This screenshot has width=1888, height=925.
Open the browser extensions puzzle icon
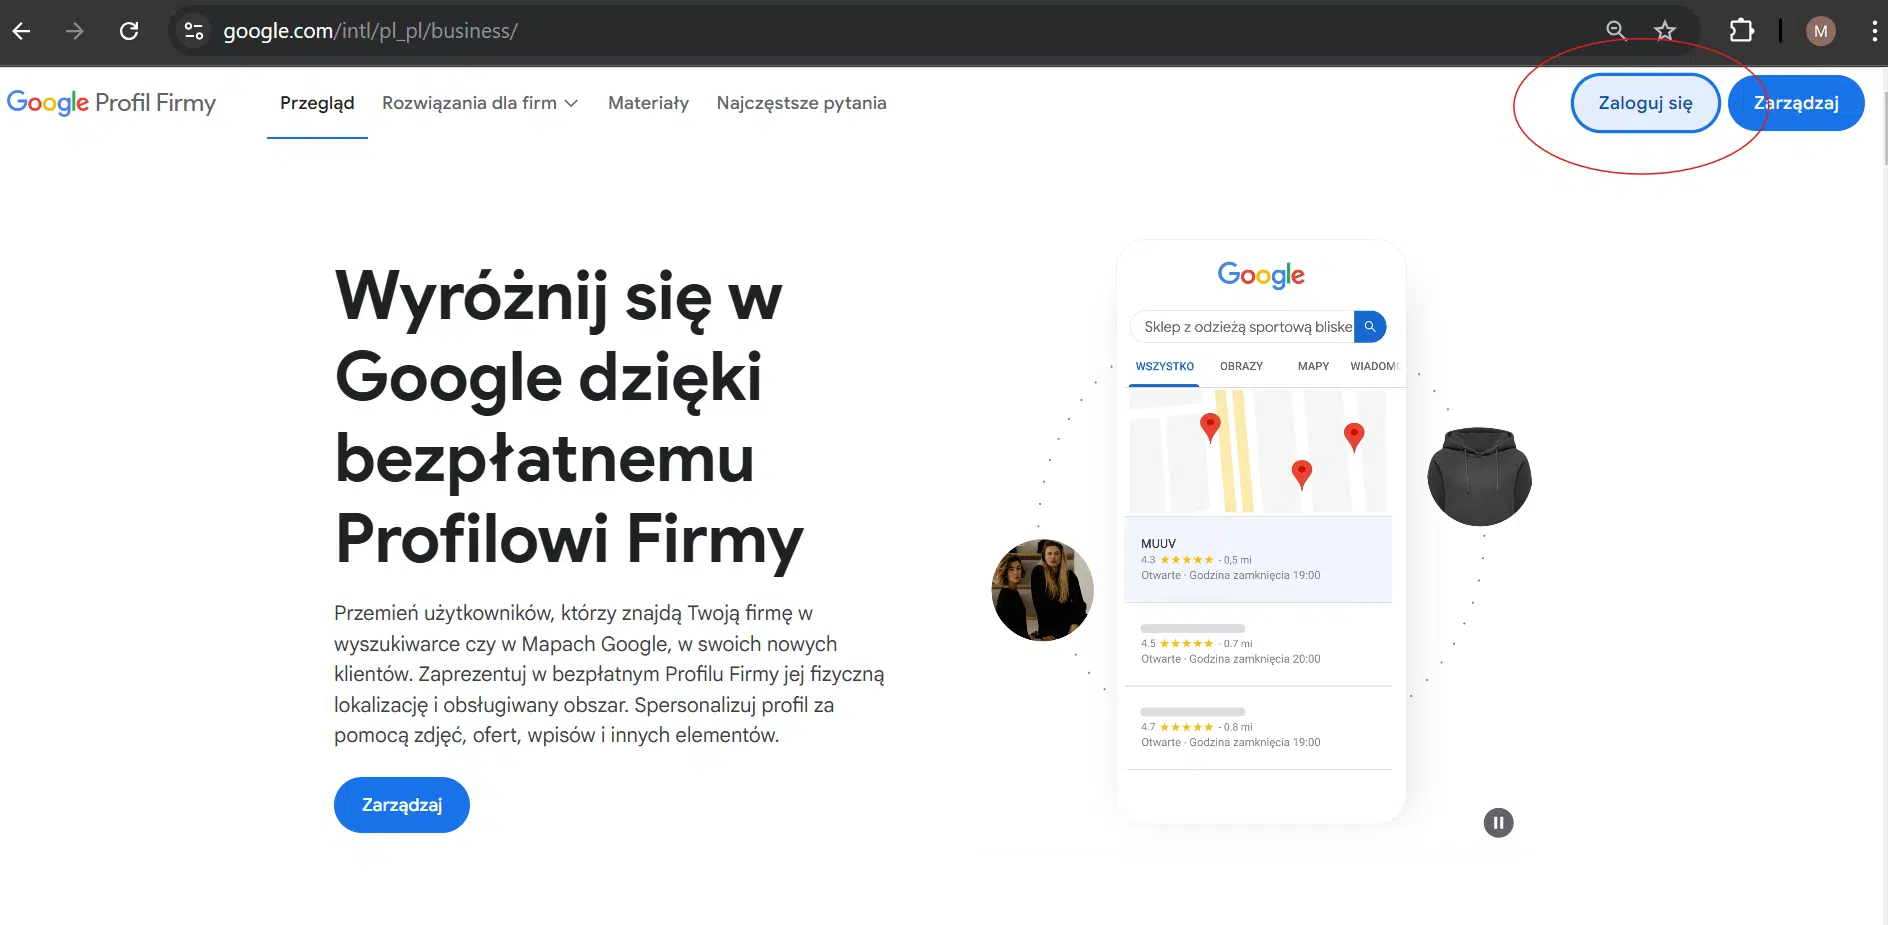tap(1742, 31)
